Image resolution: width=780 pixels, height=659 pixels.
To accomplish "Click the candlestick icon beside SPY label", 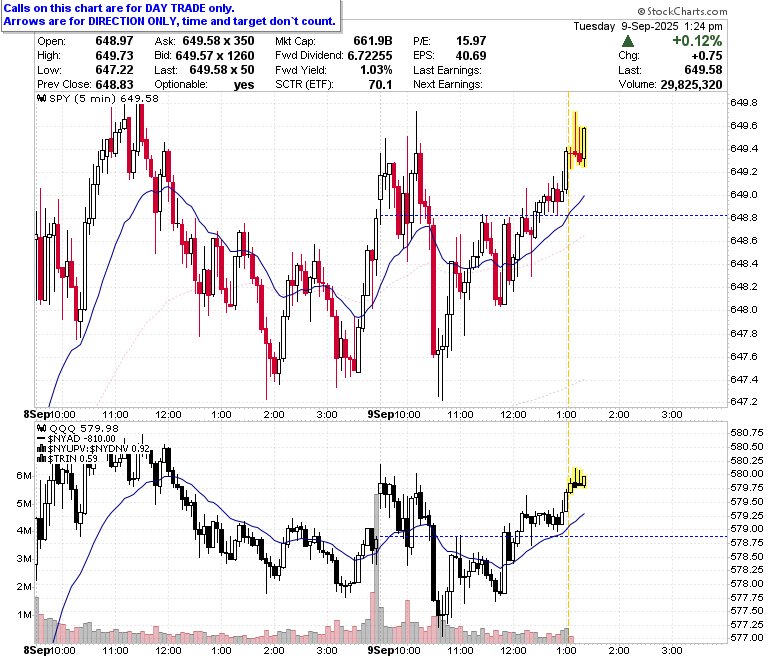I will point(42,98).
